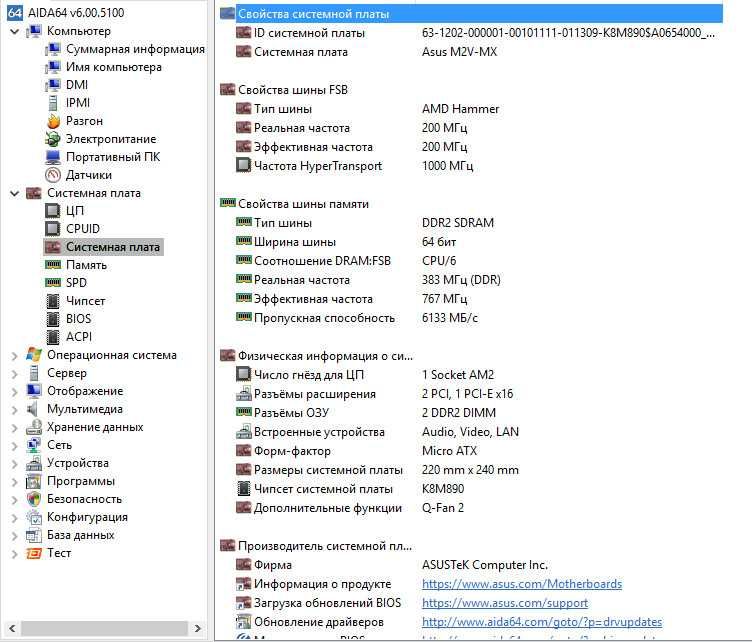Expand the Отображение branch
The width and height of the screenshot is (752, 642).
point(15,392)
